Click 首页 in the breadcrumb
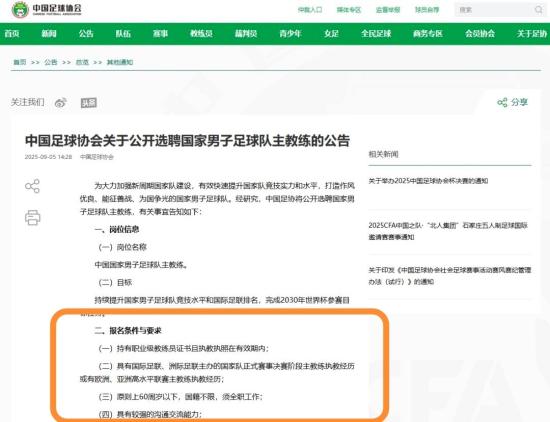The width and height of the screenshot is (550, 422). coord(20,62)
